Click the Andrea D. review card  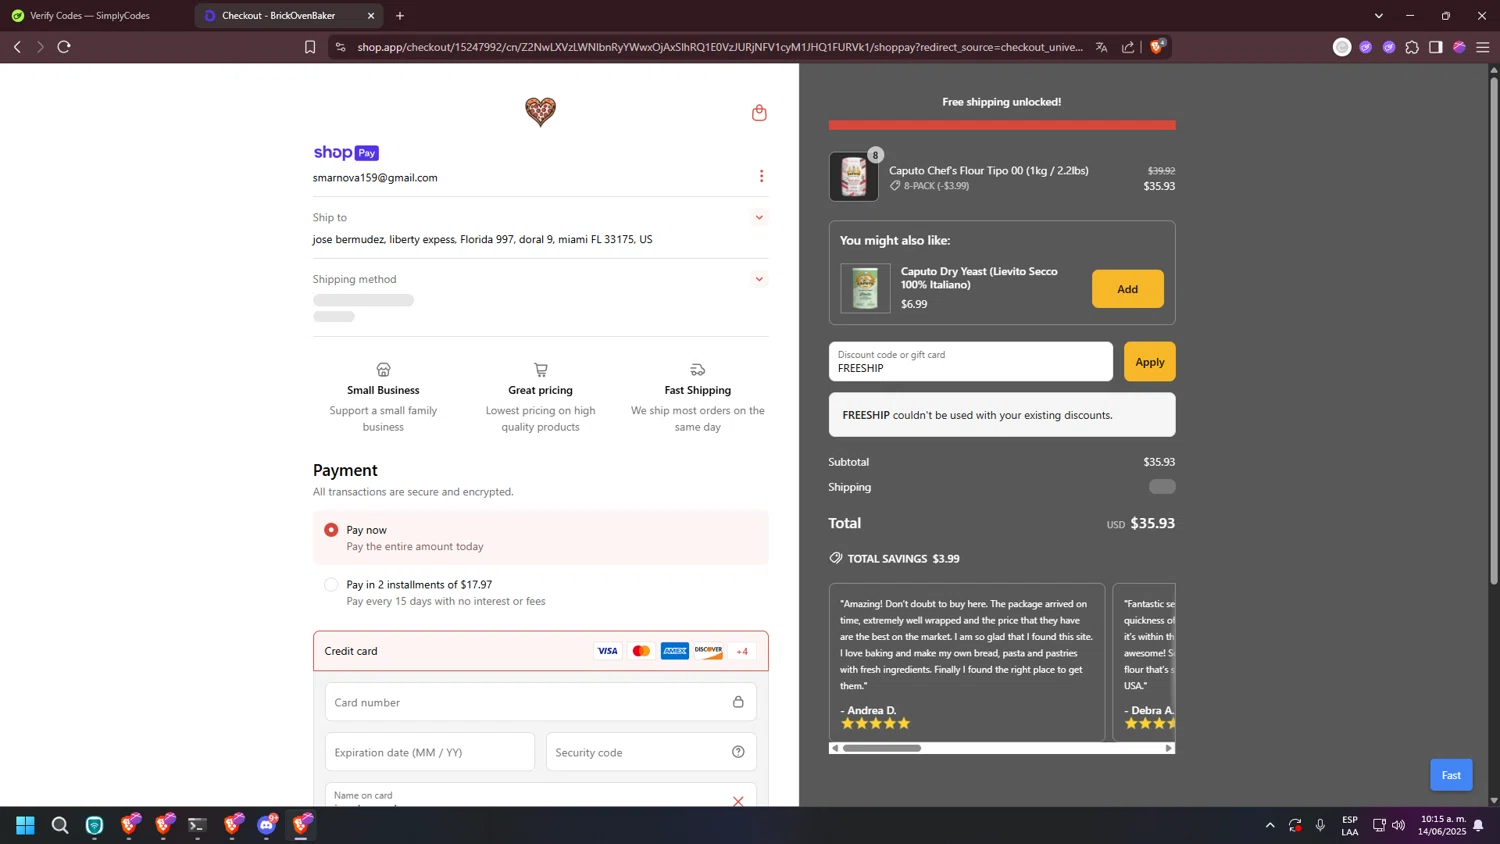click(x=967, y=662)
